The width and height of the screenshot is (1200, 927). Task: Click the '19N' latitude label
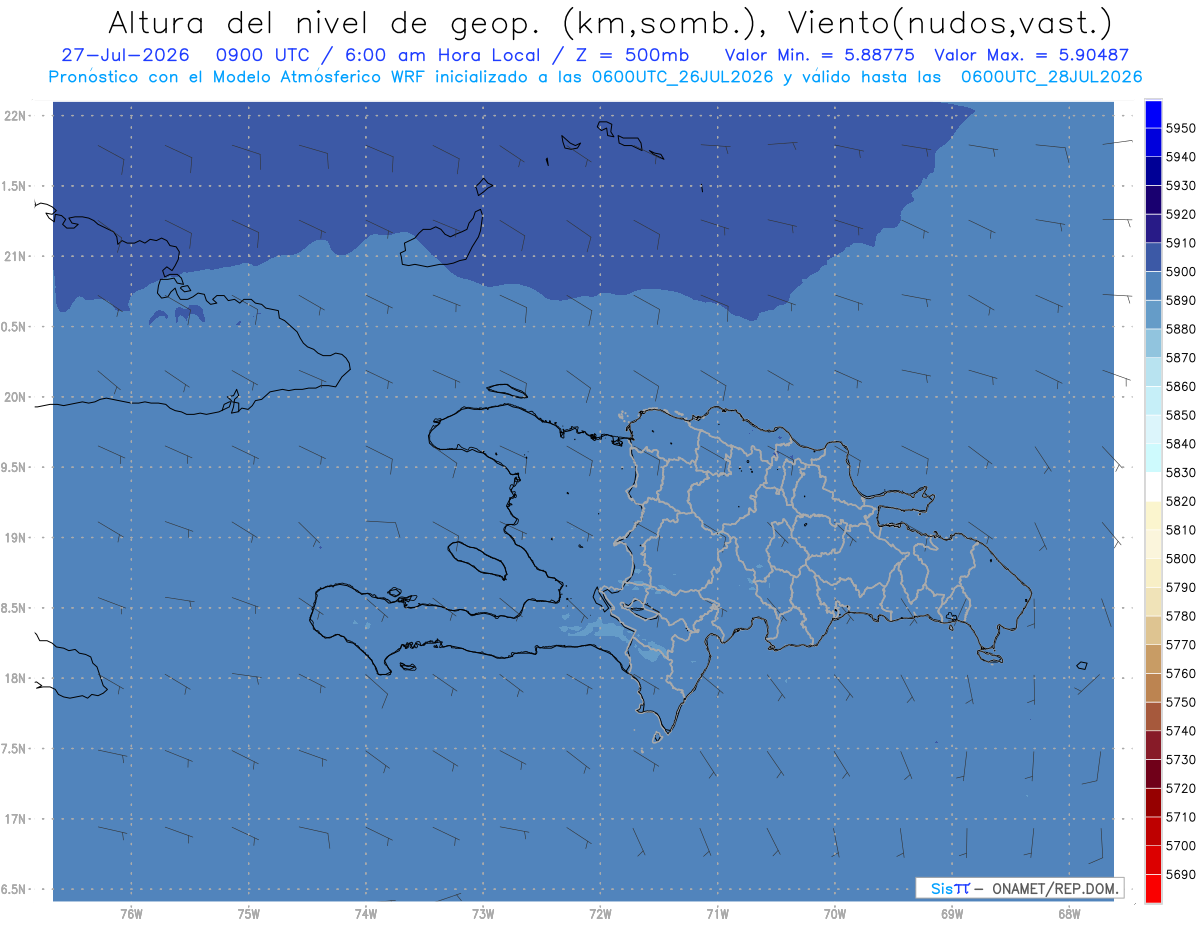click(15, 537)
